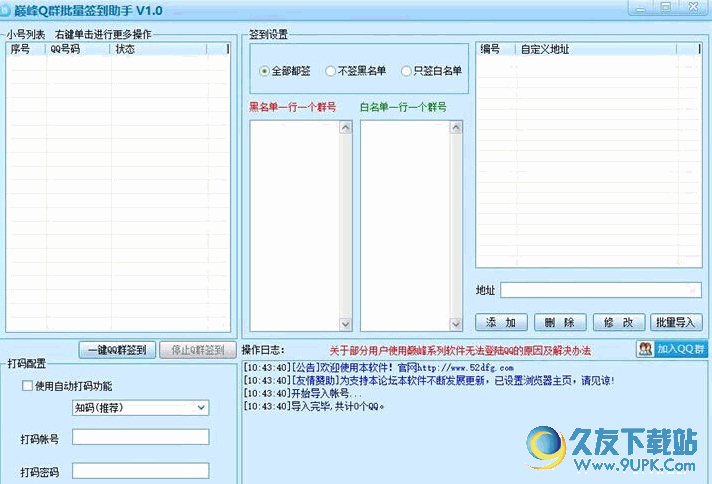Screen dimensions: 712x484
Task: Click inside the 白名单 text area
Action: (405, 226)
